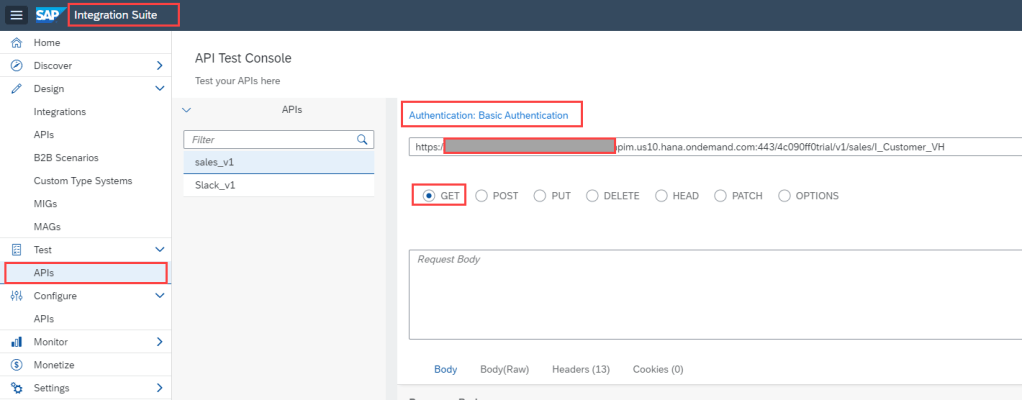Collapse the Design section chevron
Viewport: 1022px width, 400px height.
point(159,89)
